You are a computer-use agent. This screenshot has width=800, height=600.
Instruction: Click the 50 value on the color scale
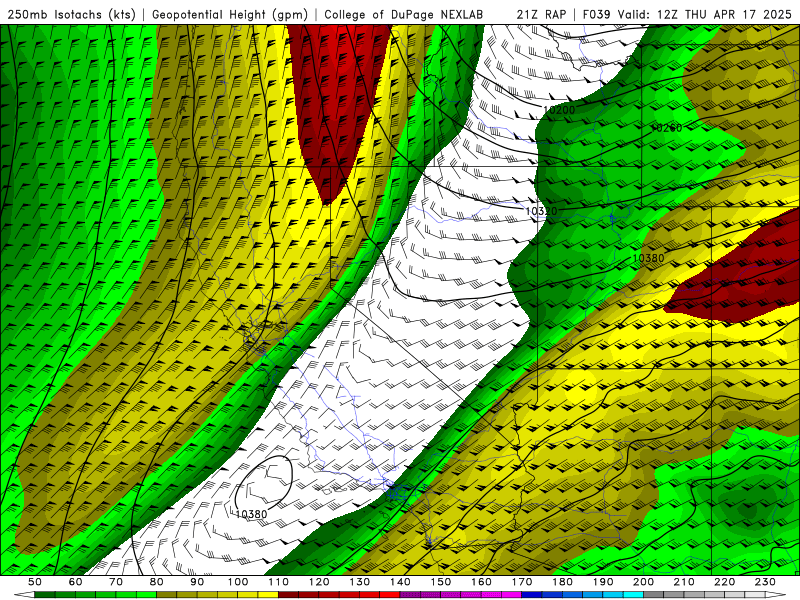coord(35,582)
